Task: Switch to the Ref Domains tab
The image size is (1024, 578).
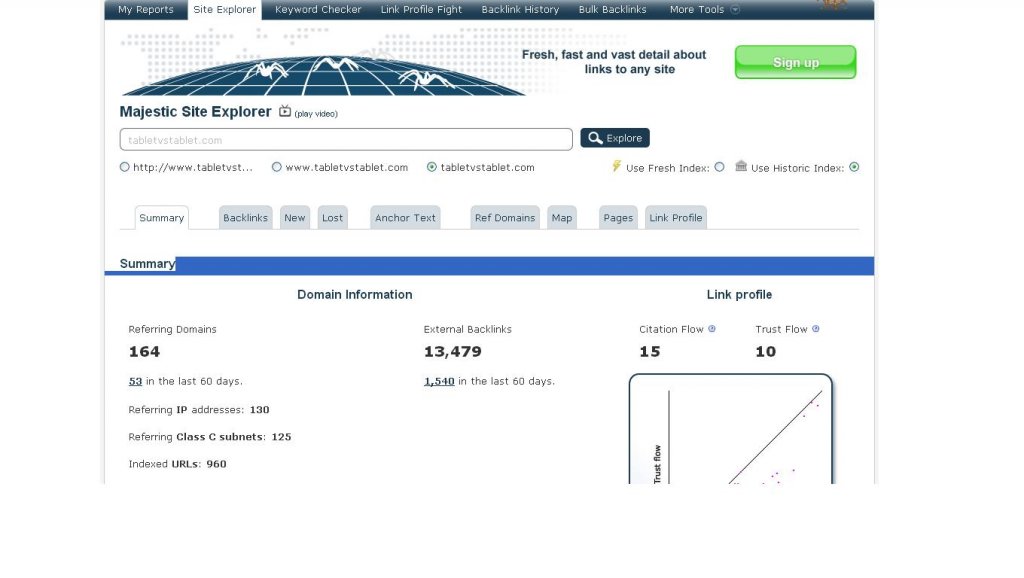Action: [x=505, y=218]
